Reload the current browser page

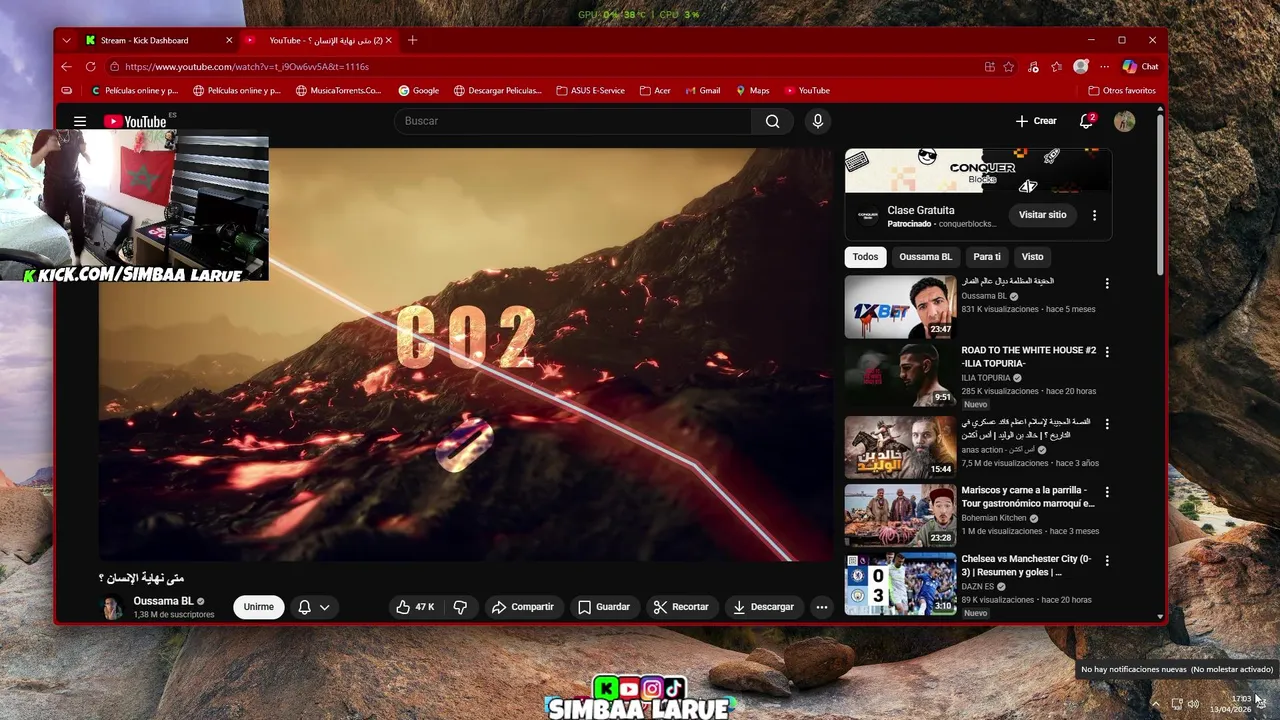tap(90, 67)
